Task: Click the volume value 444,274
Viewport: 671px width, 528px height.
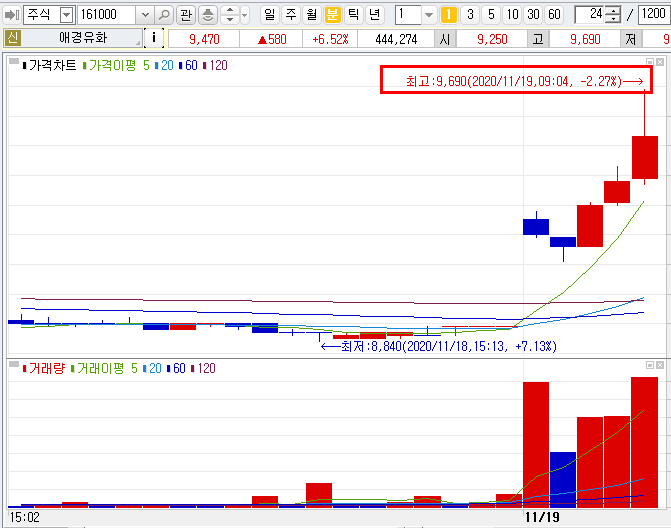Action: point(396,39)
